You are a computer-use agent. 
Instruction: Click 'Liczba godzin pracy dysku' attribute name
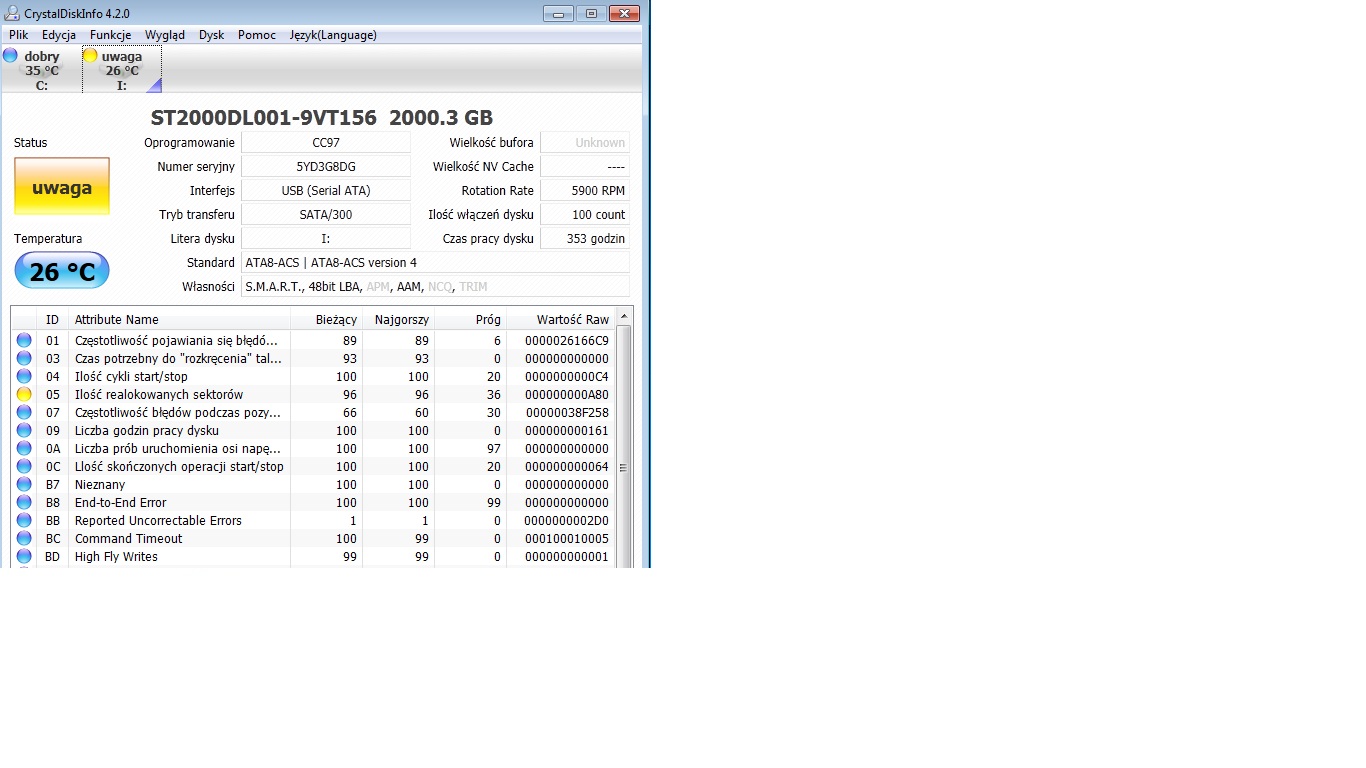click(147, 431)
